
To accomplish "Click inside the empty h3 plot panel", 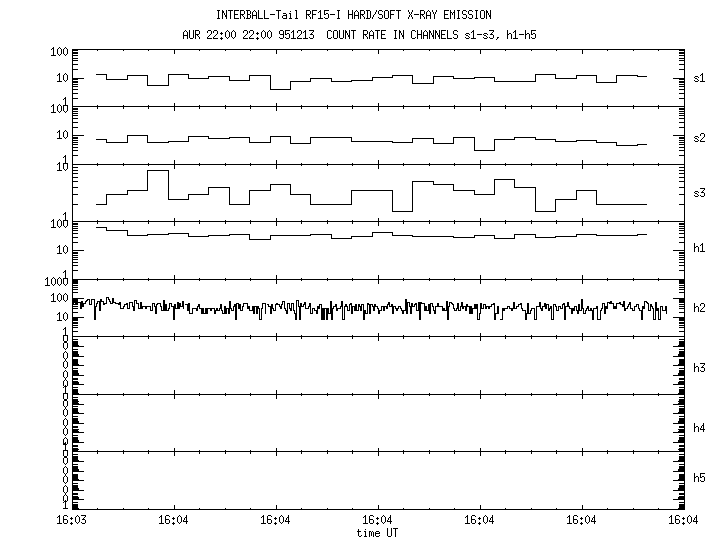I will point(377,365).
